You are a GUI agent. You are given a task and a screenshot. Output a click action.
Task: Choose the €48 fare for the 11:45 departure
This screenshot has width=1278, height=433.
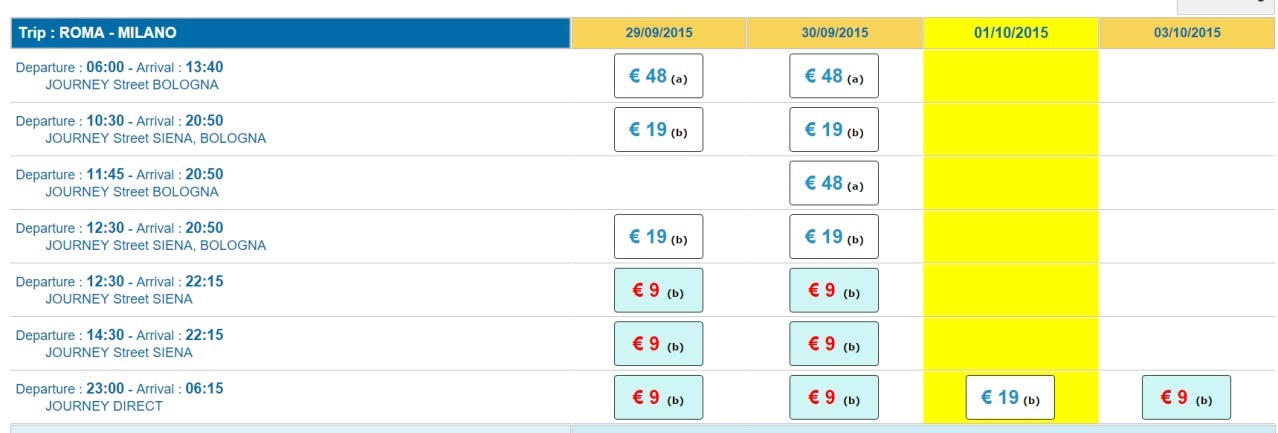(x=834, y=184)
